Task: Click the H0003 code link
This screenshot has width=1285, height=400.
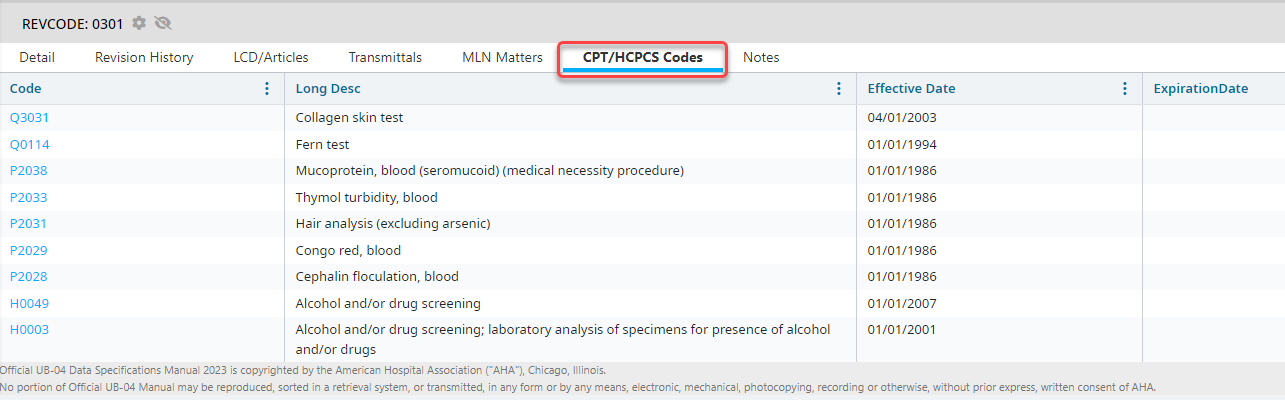Action: point(29,330)
